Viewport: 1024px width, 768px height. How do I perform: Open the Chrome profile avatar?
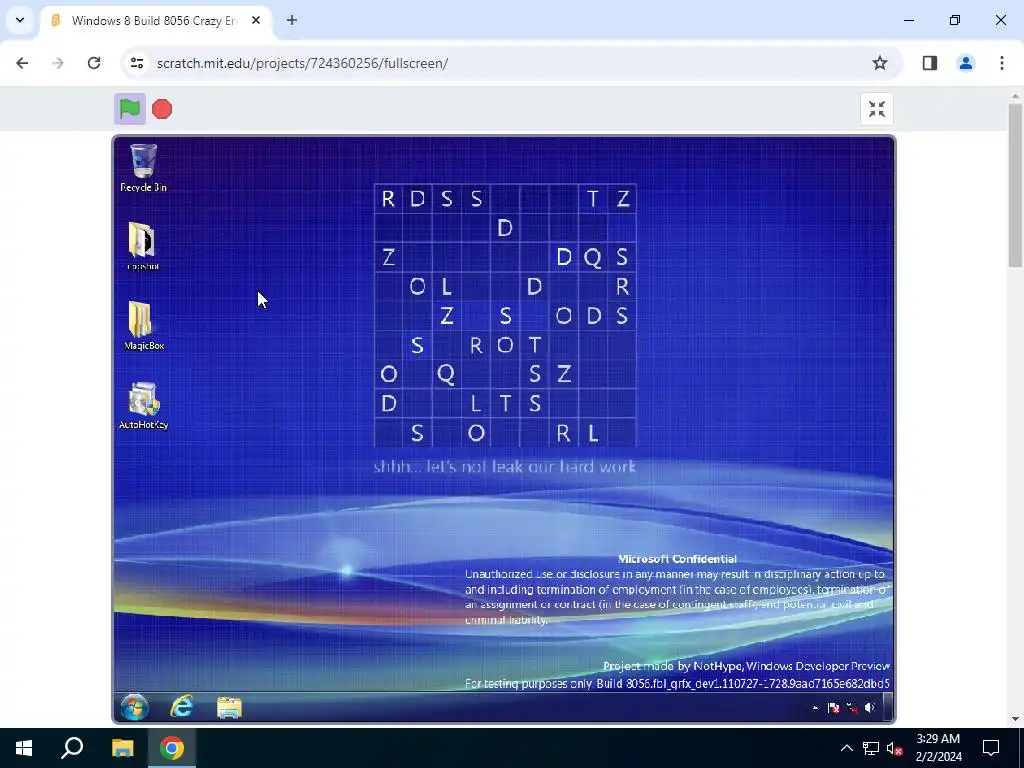click(966, 63)
